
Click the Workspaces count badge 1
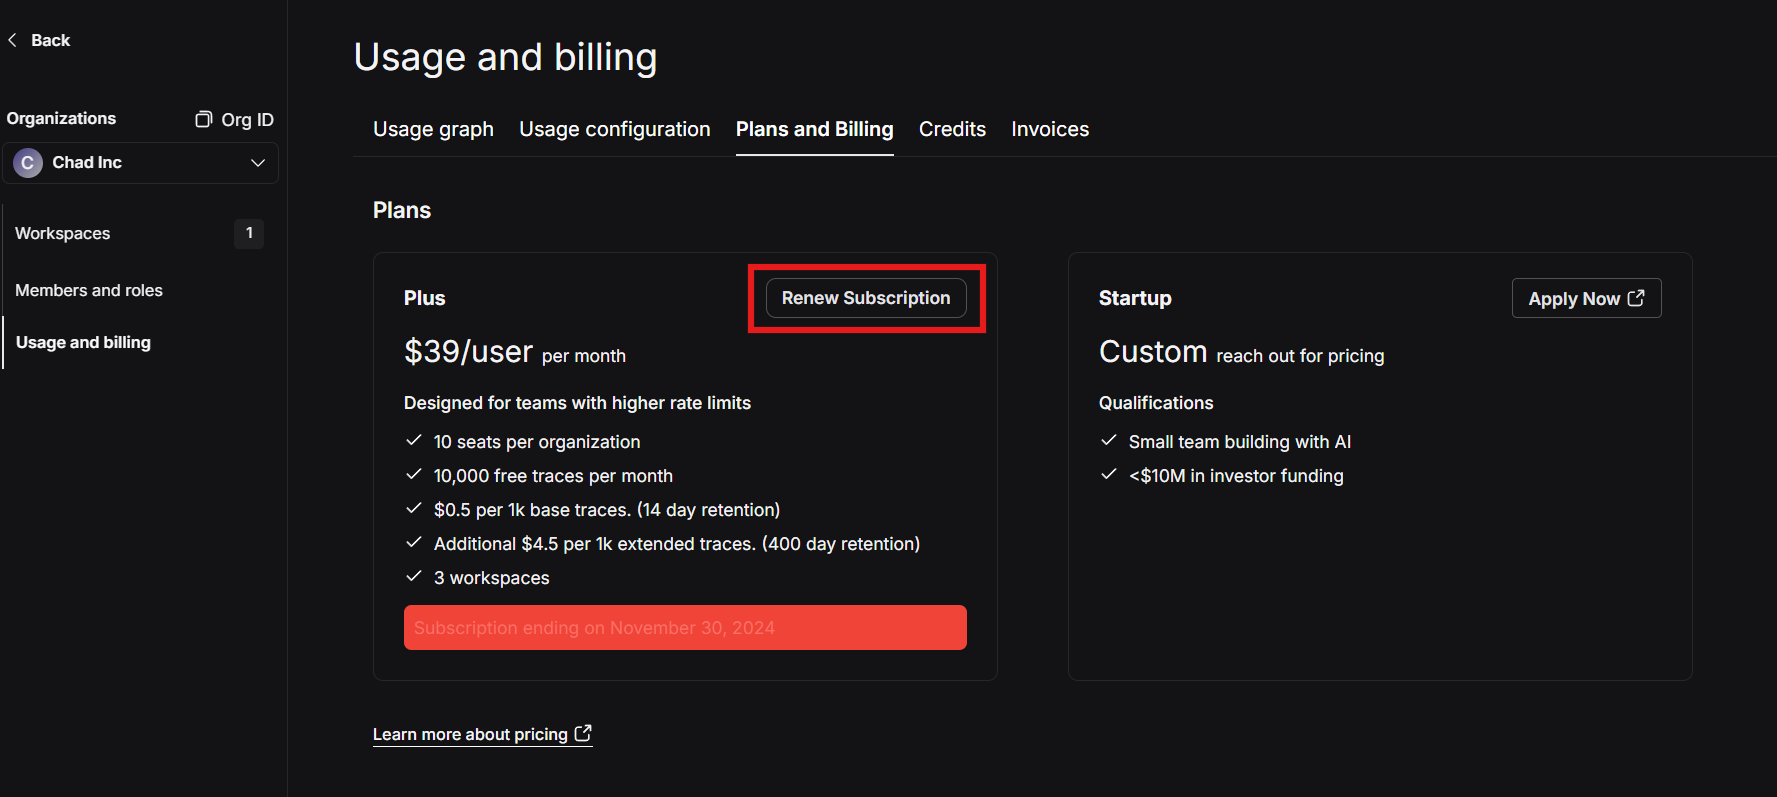pos(249,233)
